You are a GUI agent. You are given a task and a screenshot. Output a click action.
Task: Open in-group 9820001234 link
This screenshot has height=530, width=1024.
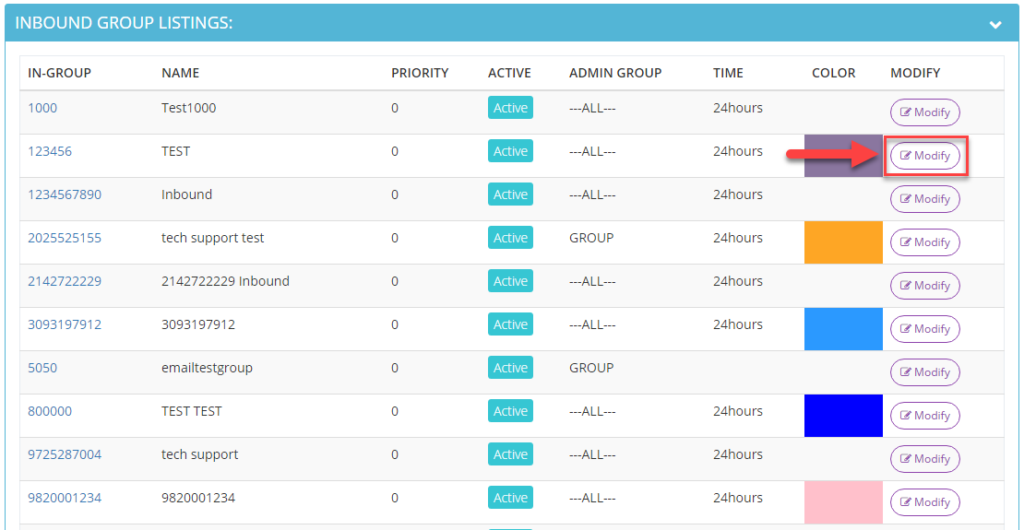click(65, 497)
